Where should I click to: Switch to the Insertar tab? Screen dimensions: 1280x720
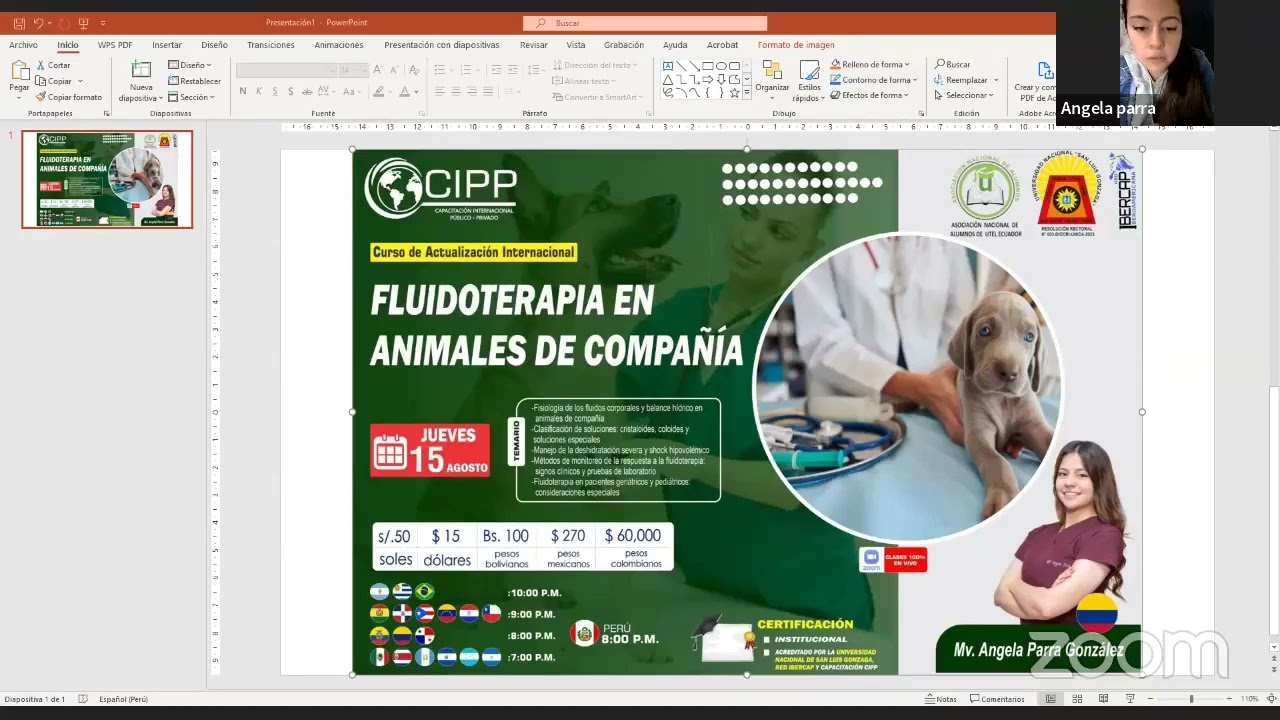pos(167,45)
